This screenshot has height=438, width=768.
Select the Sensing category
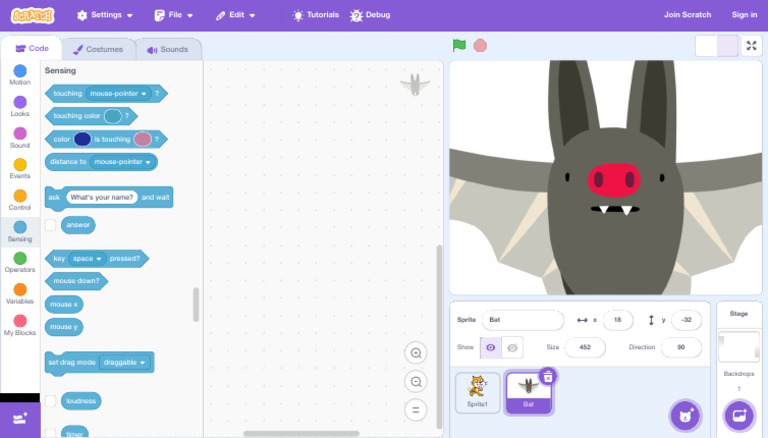[20, 231]
